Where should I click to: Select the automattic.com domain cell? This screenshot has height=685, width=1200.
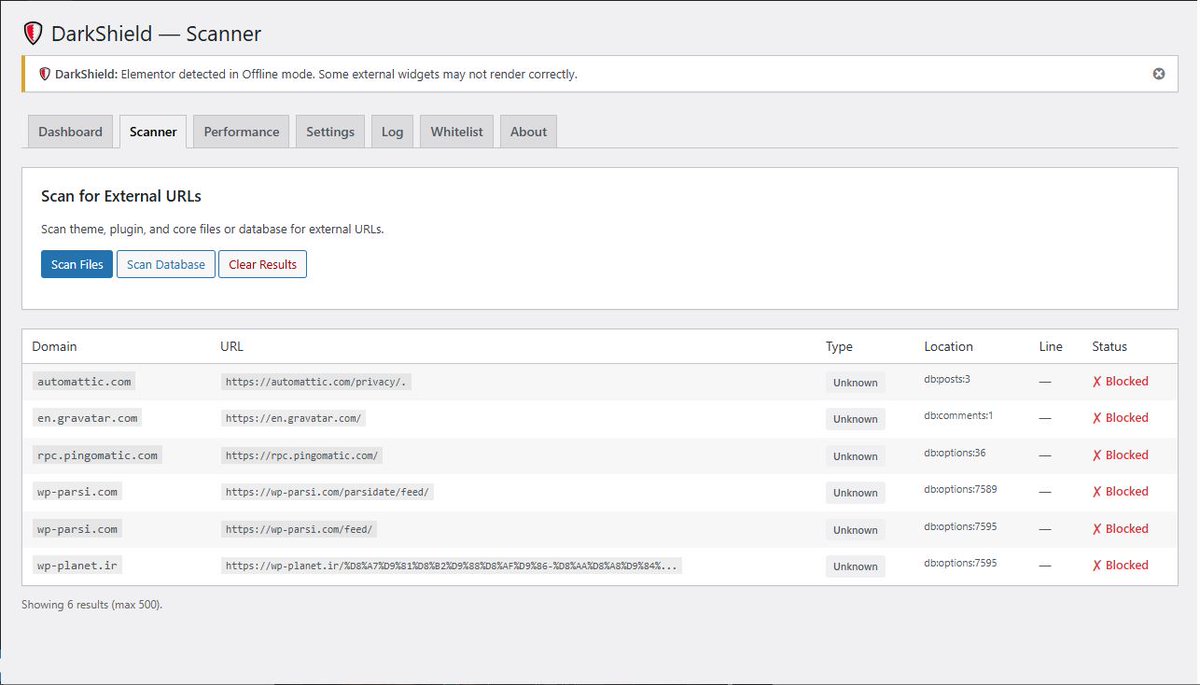click(x=83, y=381)
